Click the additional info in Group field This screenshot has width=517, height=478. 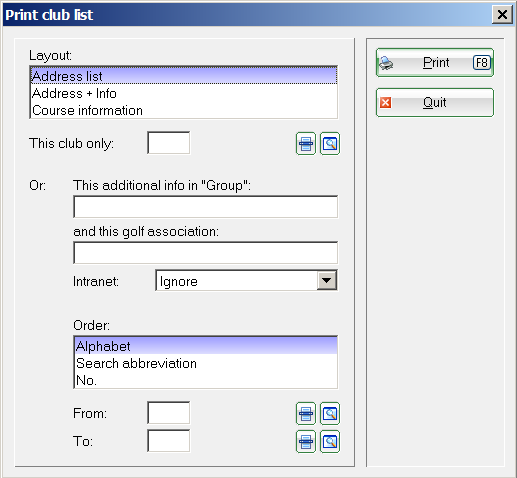[x=205, y=207]
